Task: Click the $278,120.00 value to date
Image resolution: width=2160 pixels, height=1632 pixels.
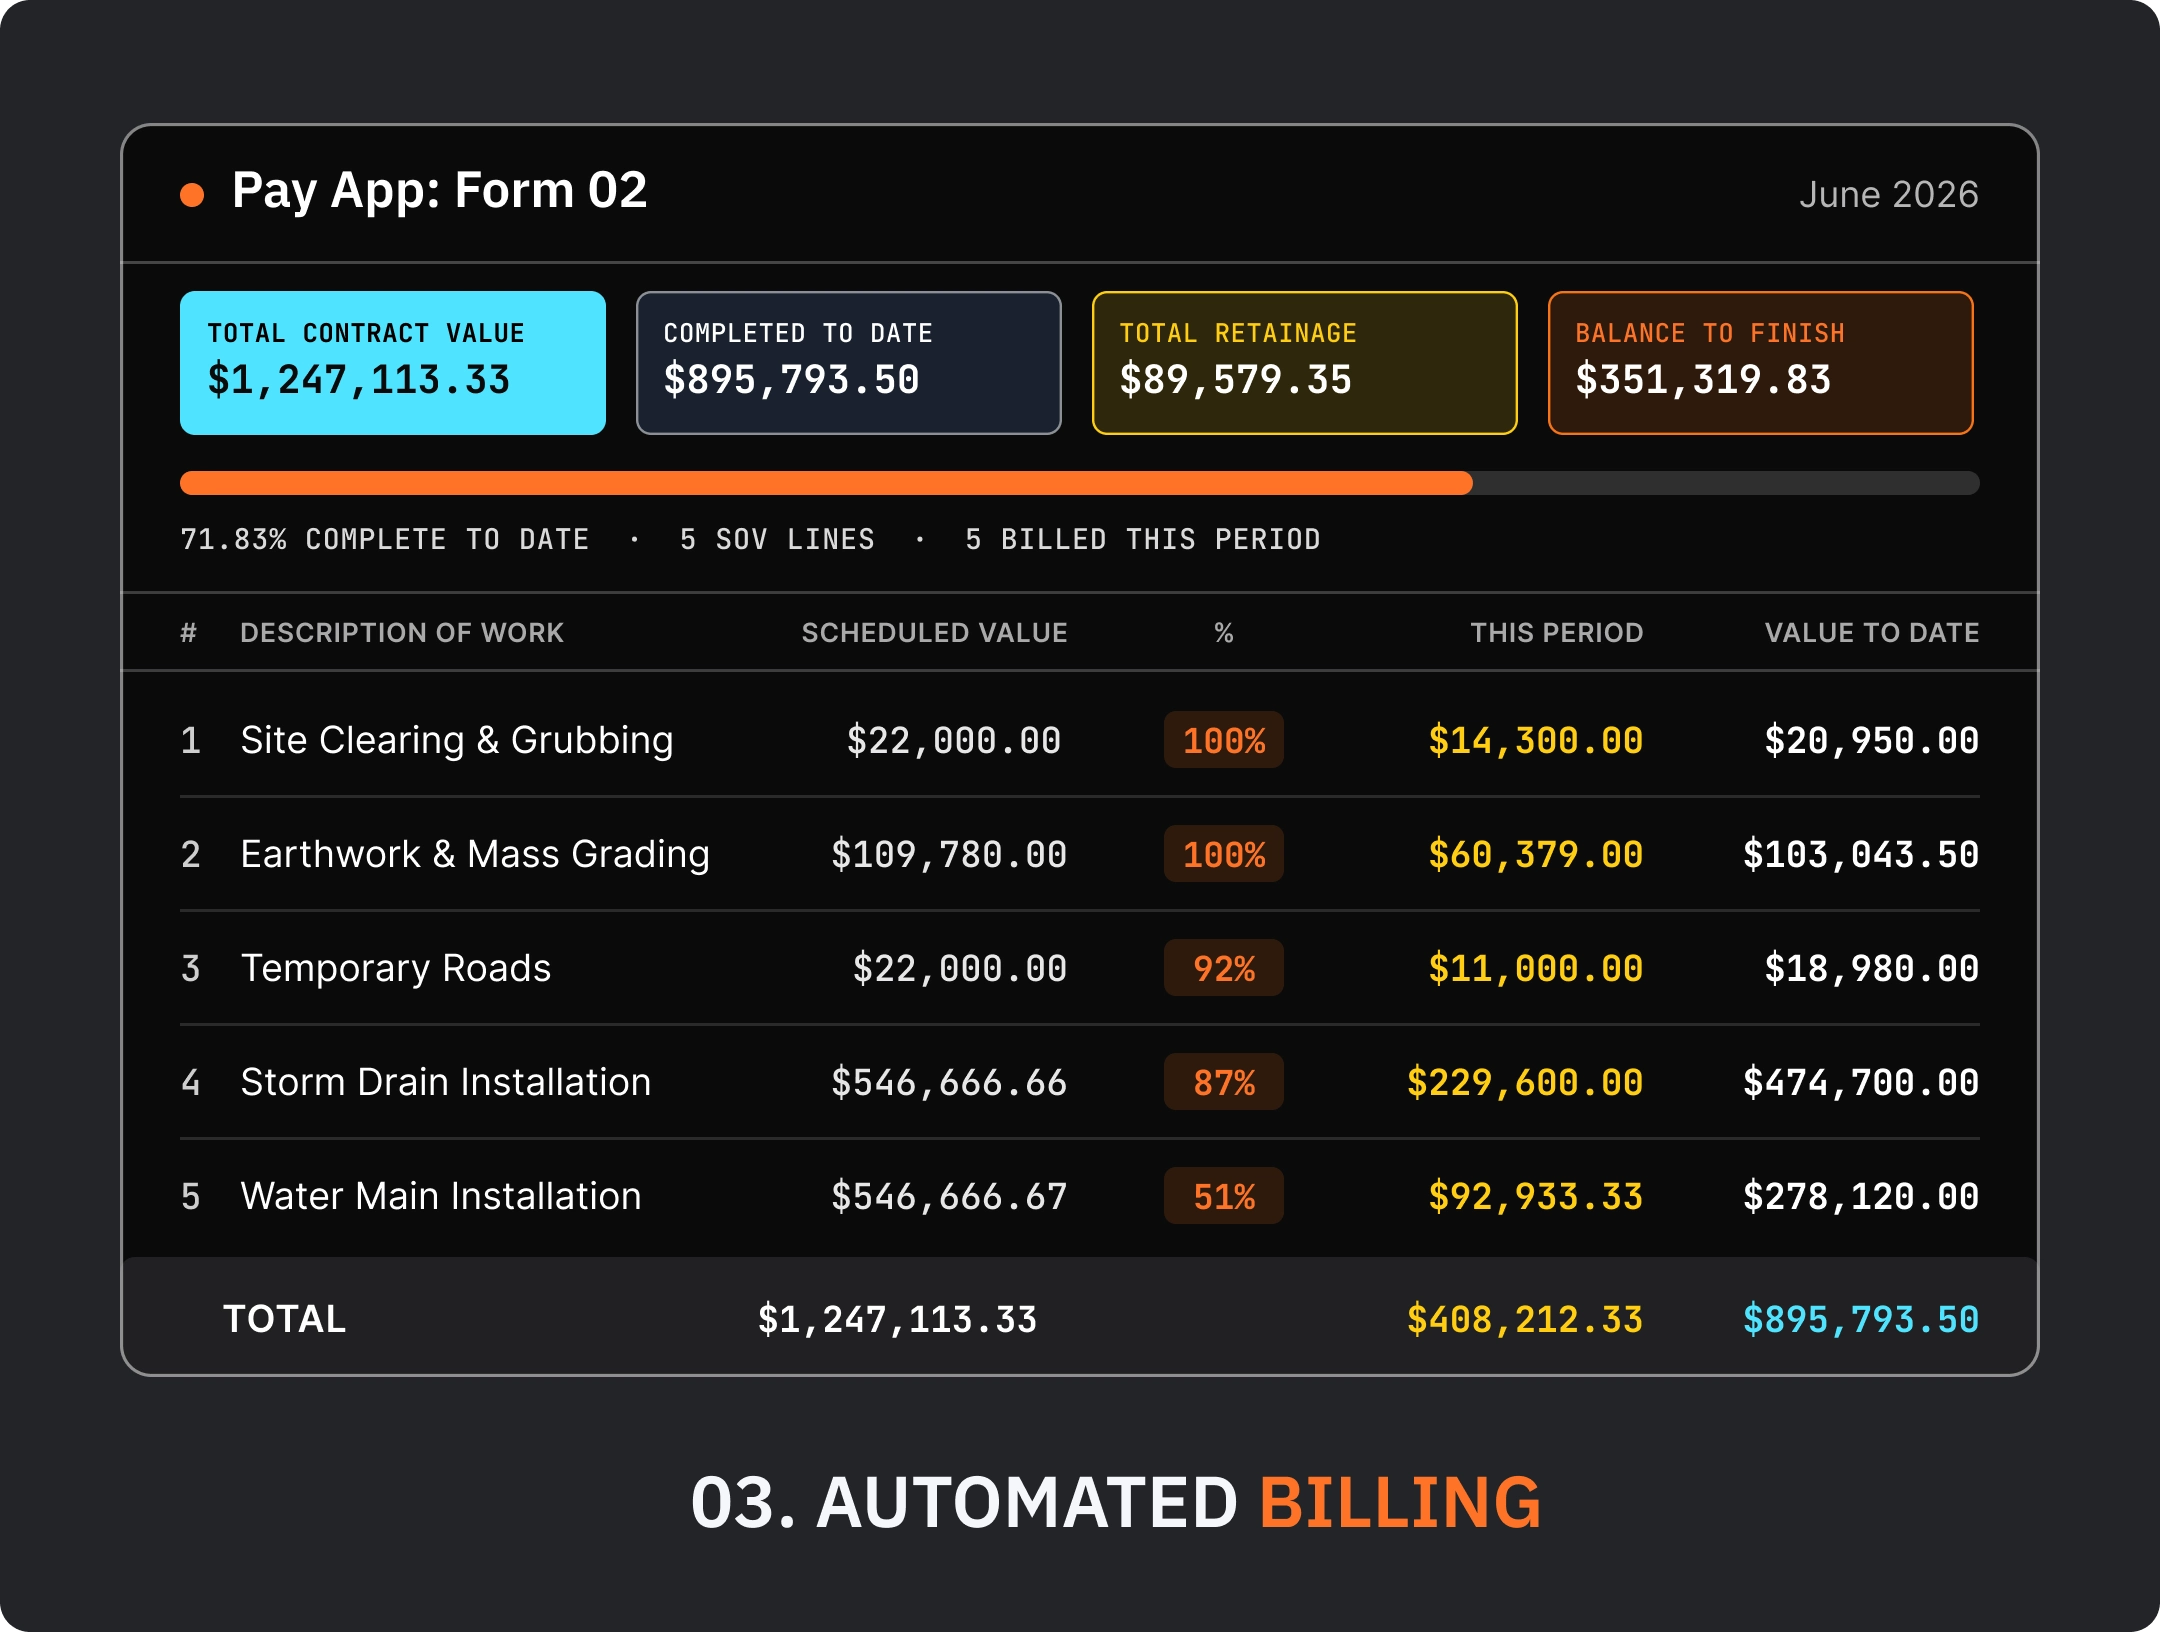Action: point(1860,1197)
